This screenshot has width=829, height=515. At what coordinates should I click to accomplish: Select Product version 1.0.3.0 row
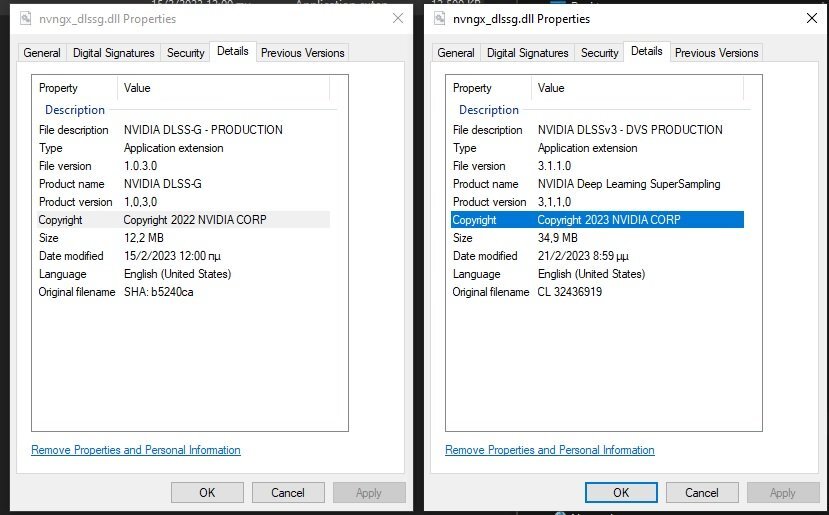(x=183, y=202)
